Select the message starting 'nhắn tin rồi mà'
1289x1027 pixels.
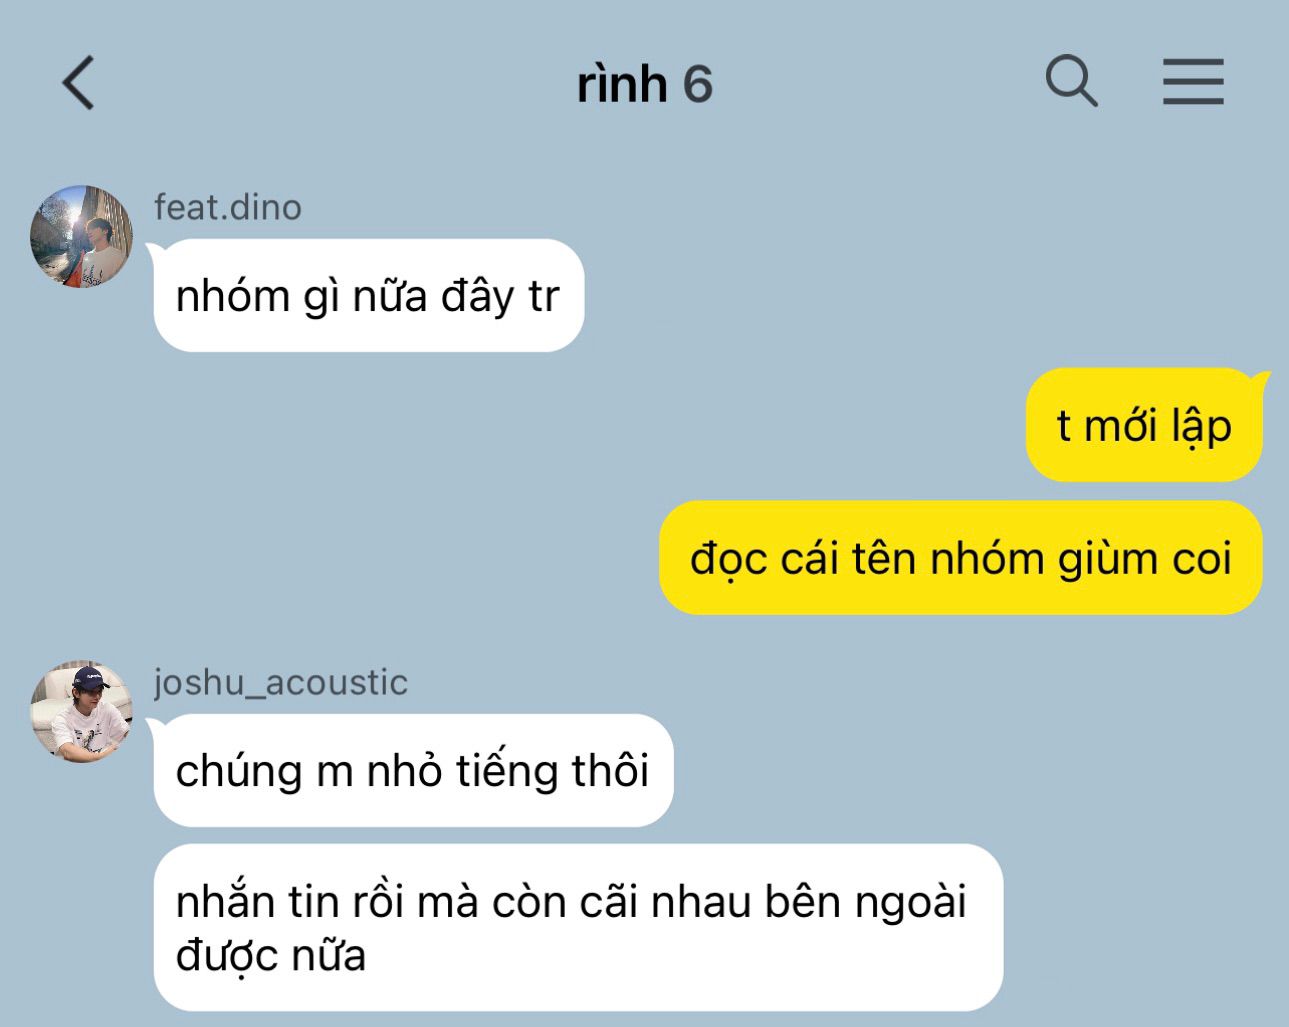pyautogui.click(x=578, y=928)
